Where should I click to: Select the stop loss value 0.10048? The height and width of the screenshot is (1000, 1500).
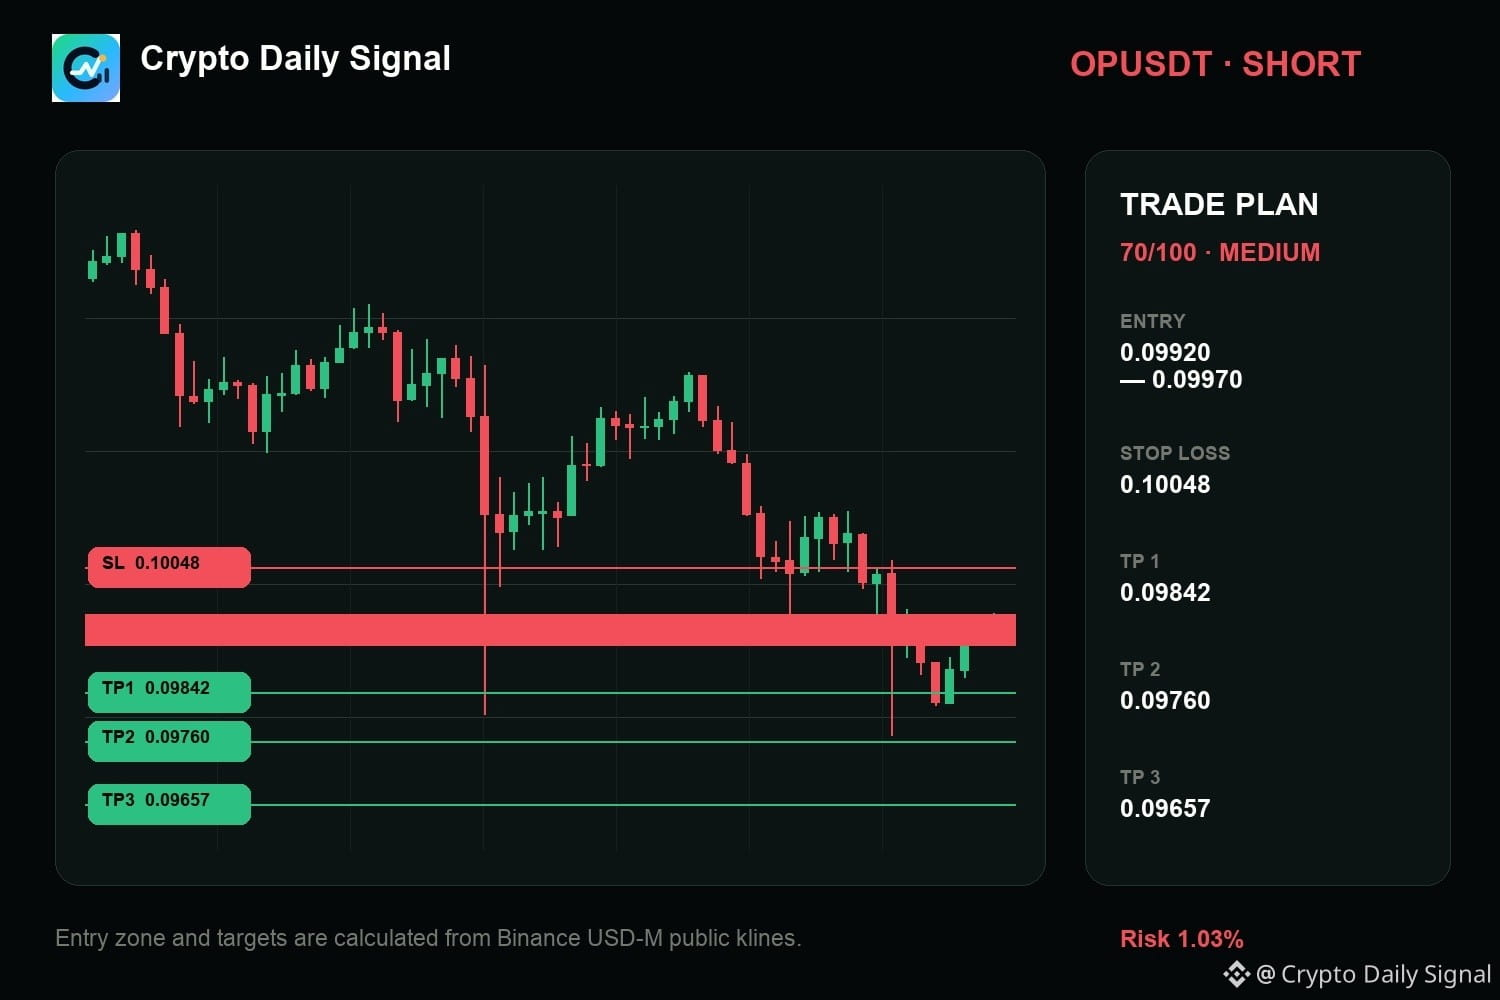pos(1165,484)
